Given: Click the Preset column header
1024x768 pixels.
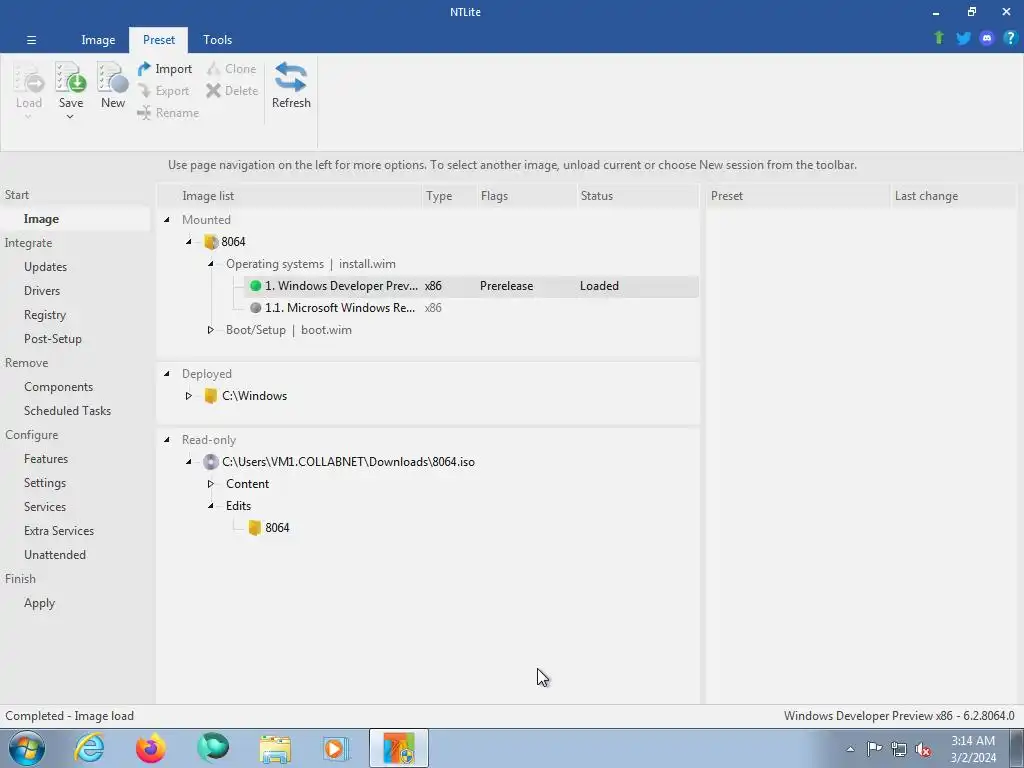Looking at the screenshot, I should point(798,196).
